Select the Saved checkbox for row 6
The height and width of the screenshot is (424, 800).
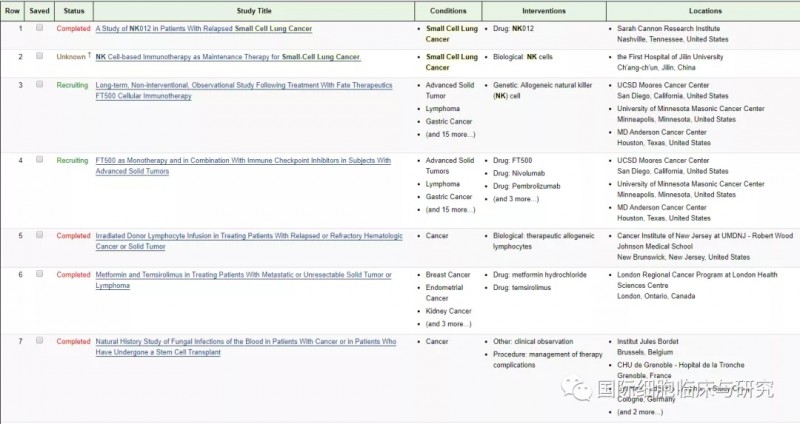coord(39,274)
